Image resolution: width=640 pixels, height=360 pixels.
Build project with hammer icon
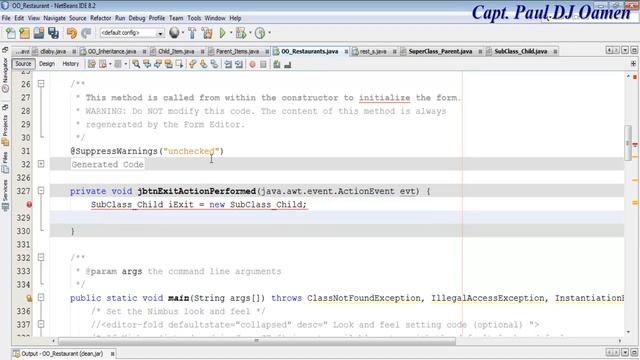[x=192, y=33]
